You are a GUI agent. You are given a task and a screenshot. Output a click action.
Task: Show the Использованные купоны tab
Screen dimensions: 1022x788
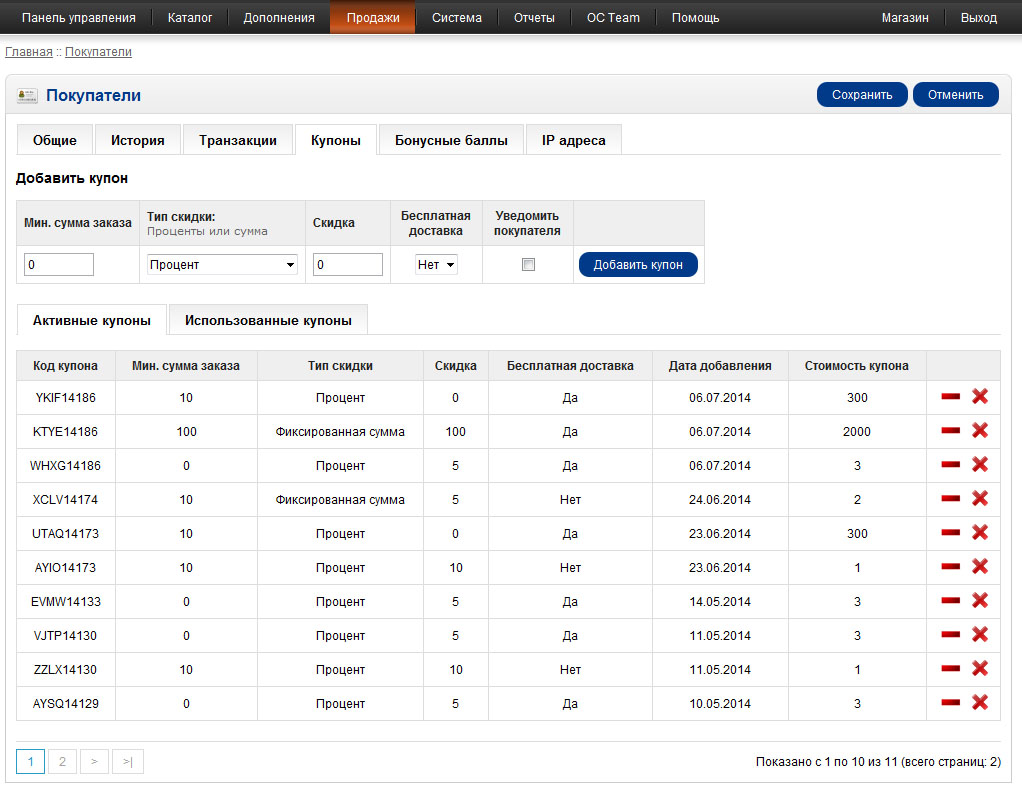pos(268,321)
